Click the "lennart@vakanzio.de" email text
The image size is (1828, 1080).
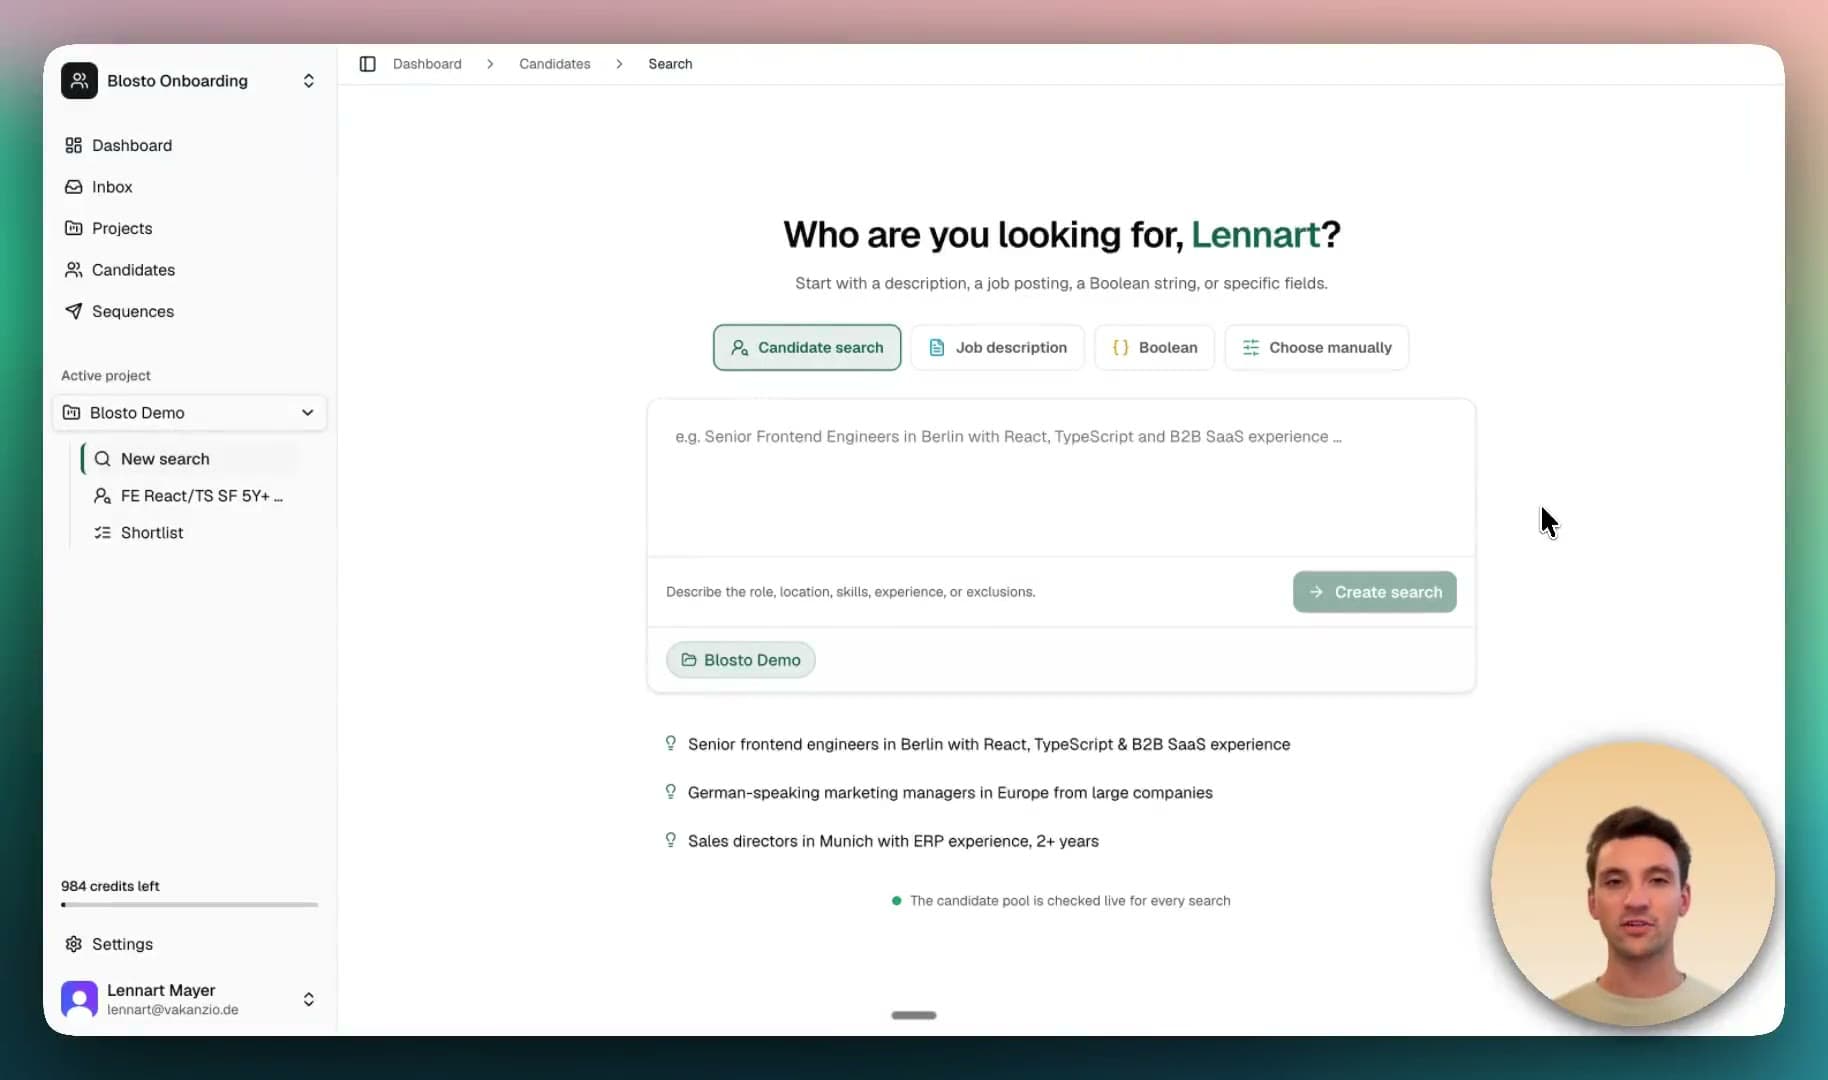173,1010
